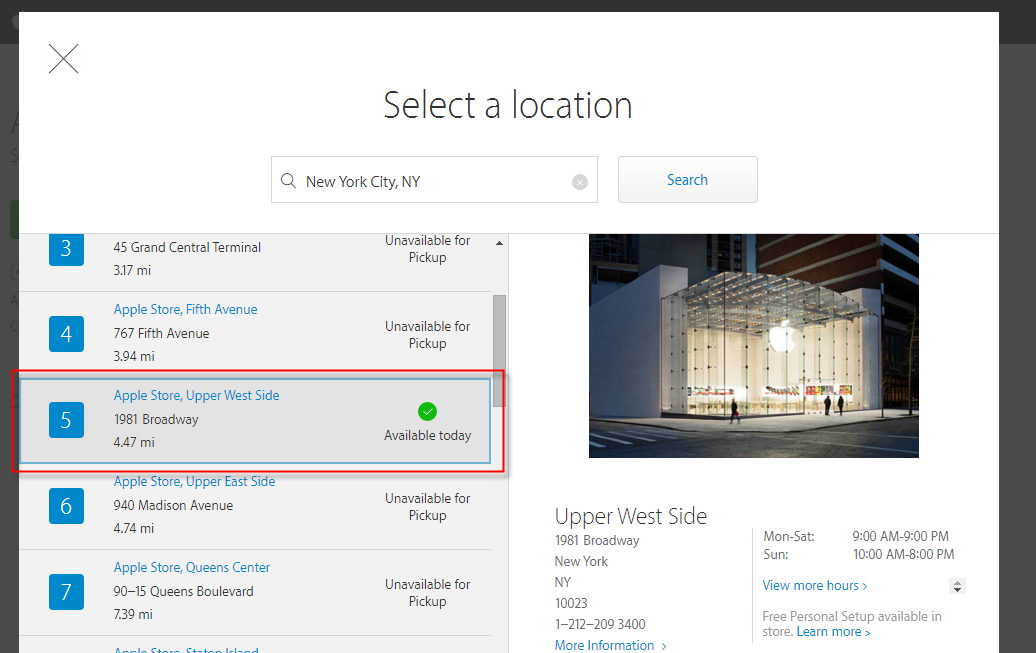Click the Select a location heading

(507, 105)
